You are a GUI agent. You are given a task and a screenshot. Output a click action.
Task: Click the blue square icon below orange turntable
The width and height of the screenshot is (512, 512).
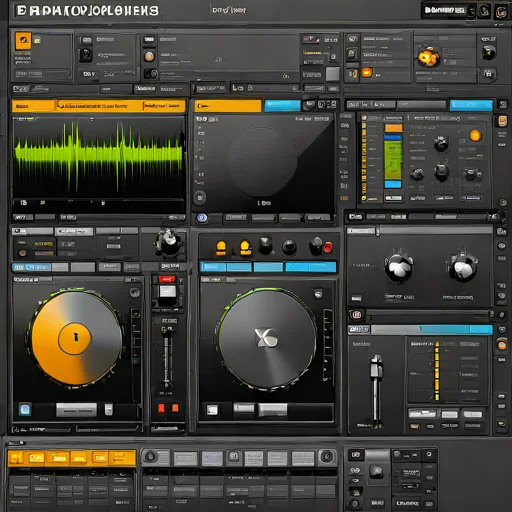(25, 409)
